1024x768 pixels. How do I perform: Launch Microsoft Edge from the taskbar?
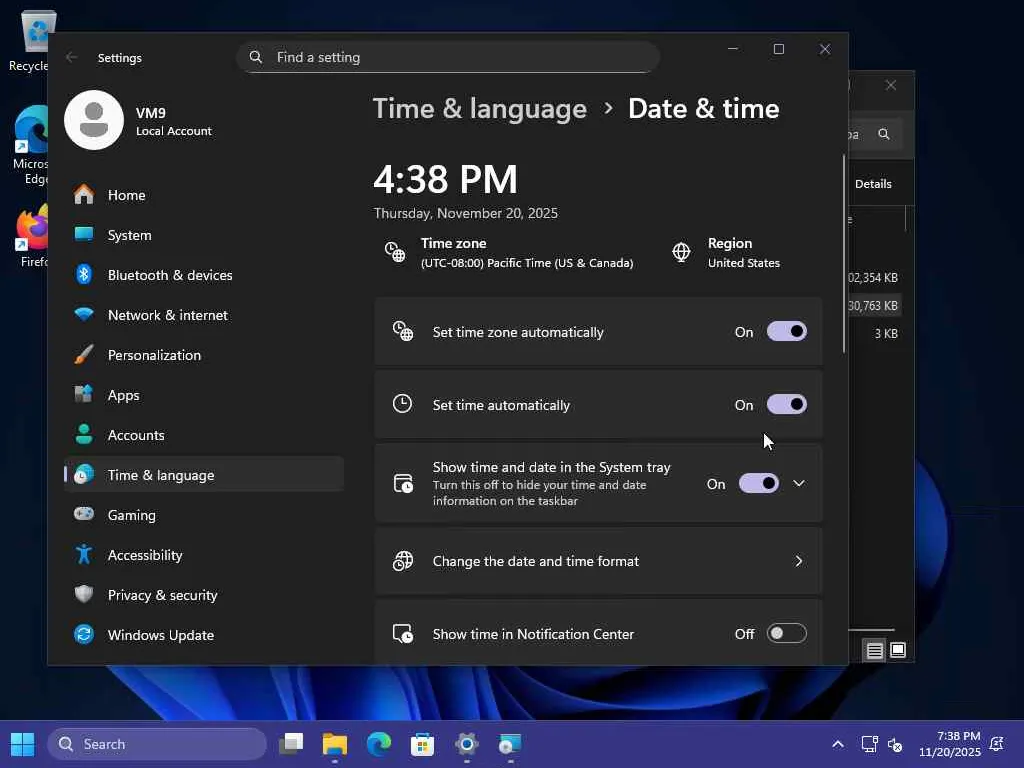tap(379, 744)
